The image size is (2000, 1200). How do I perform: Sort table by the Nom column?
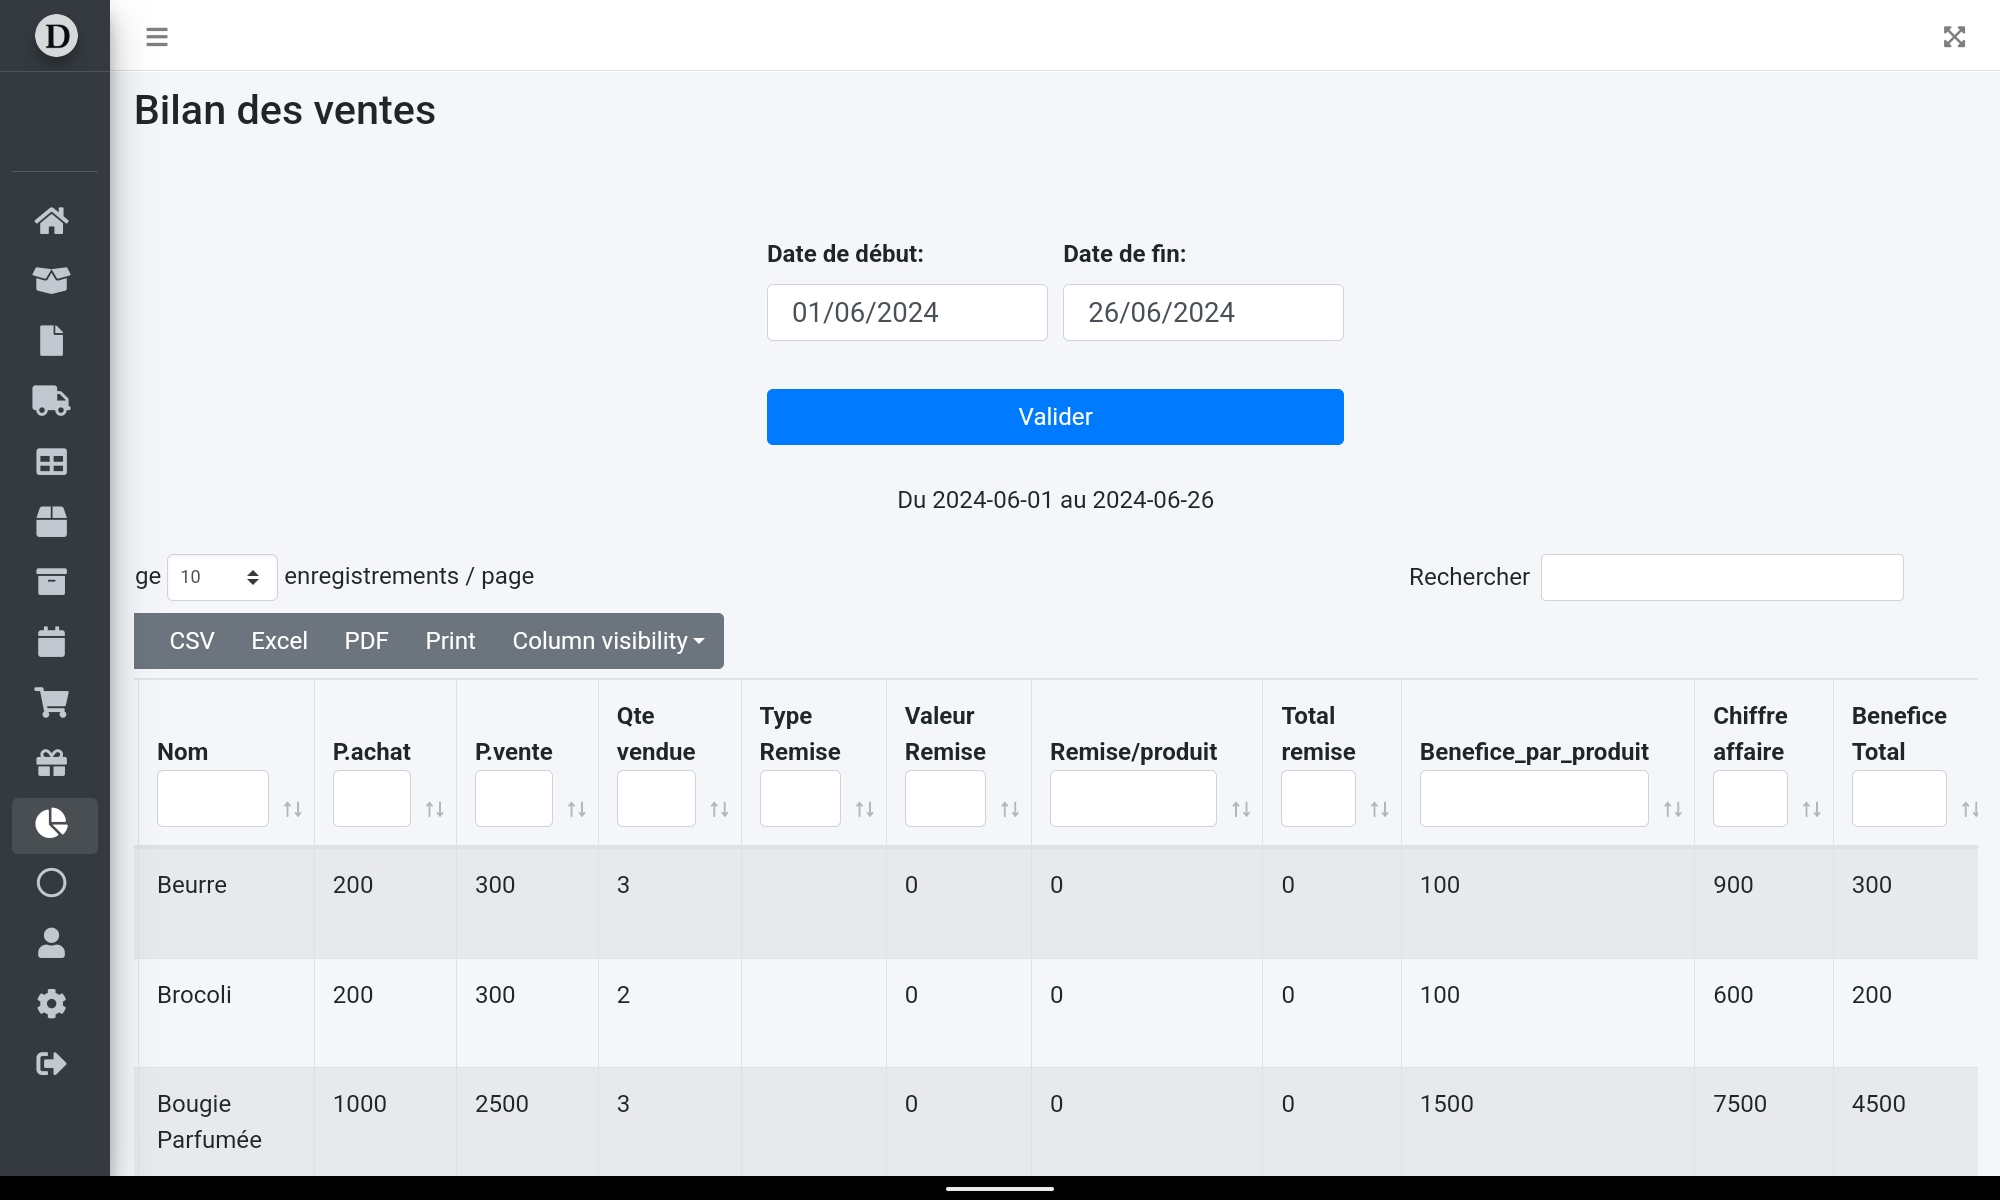tap(292, 809)
